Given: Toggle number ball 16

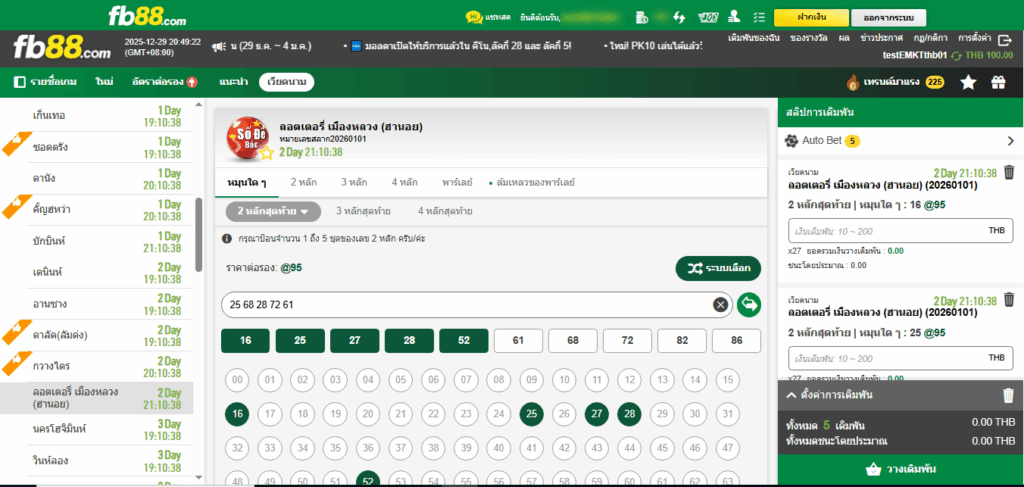Looking at the screenshot, I should (237, 414).
